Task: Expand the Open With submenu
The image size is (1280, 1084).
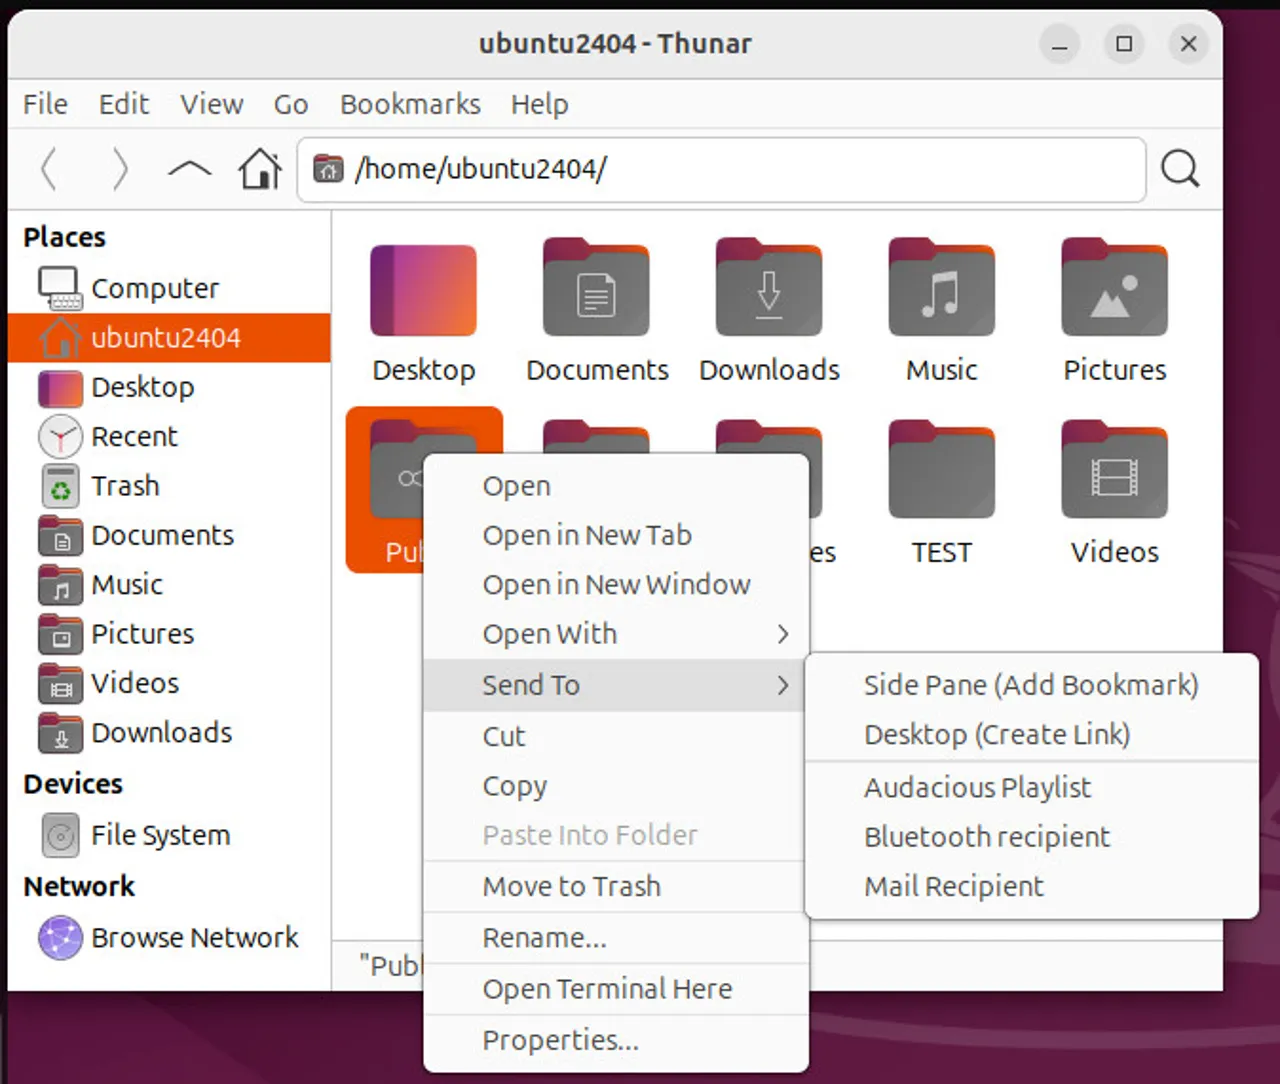Action: [x=549, y=634]
